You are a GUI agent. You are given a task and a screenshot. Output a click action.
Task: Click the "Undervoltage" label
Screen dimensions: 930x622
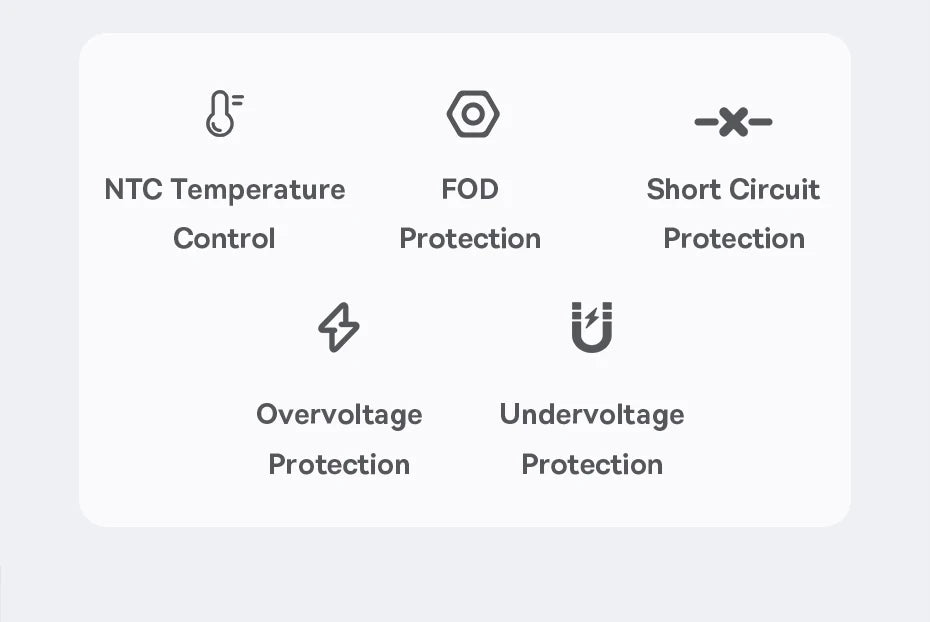click(592, 414)
